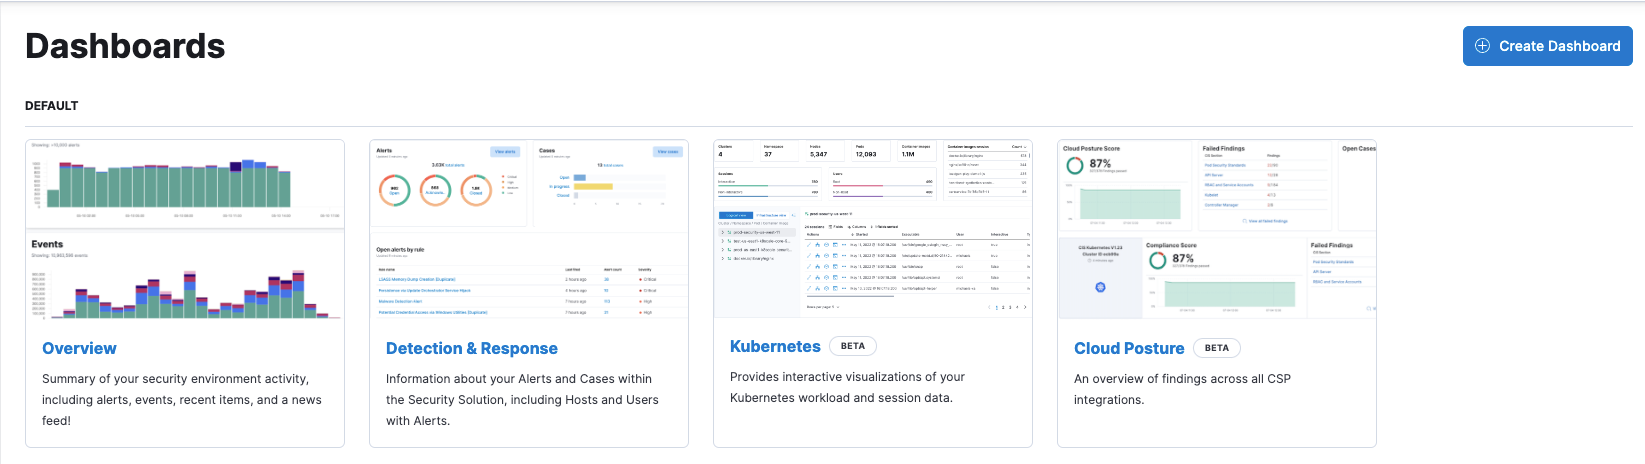Open Rows per page dropdown in Kubernetes preview
This screenshot has height=464, width=1645.
point(821,307)
